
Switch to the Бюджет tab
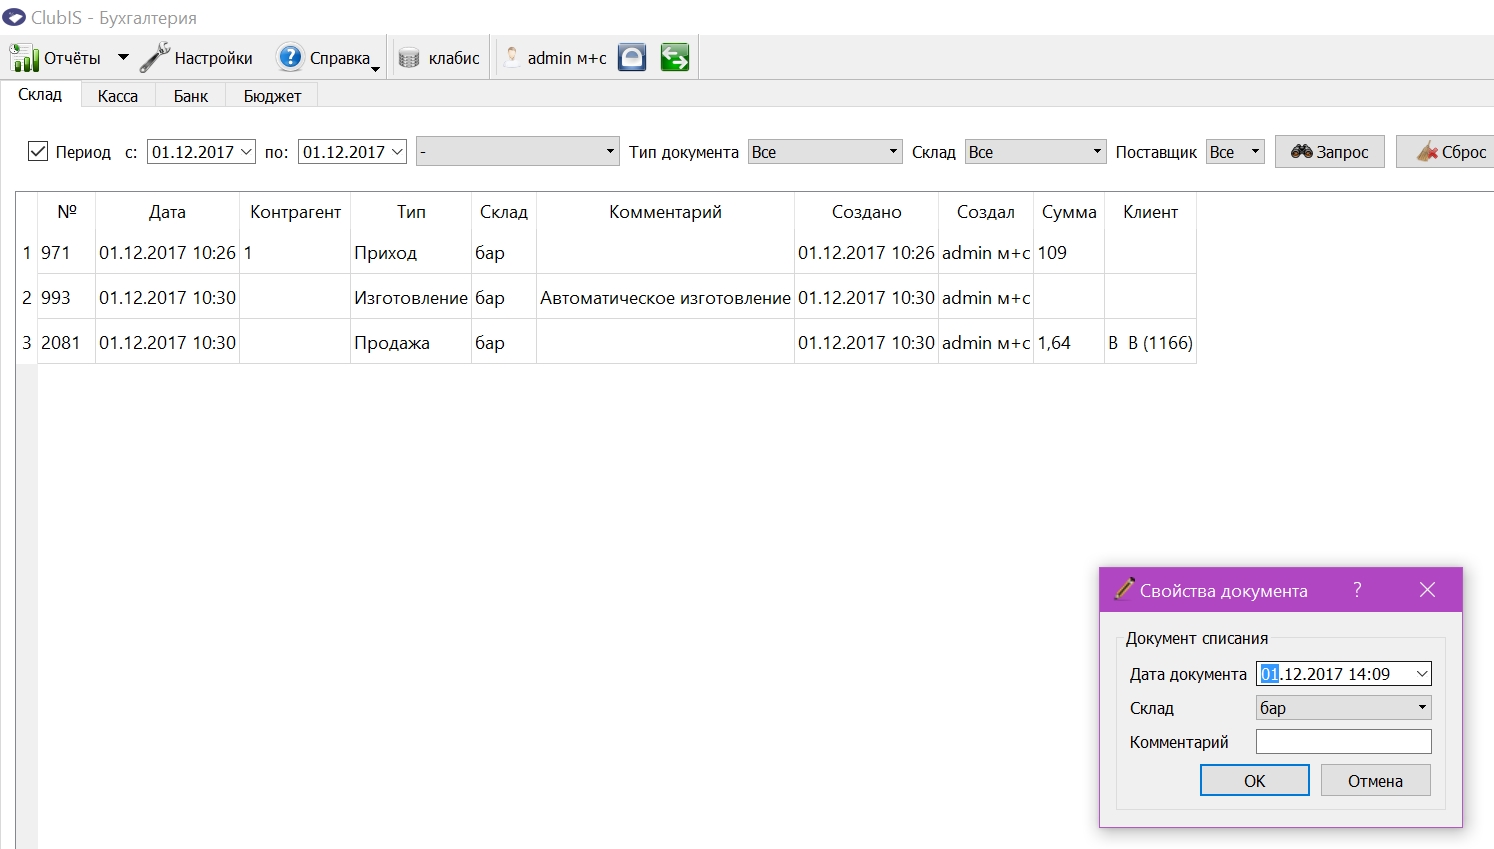coord(272,96)
